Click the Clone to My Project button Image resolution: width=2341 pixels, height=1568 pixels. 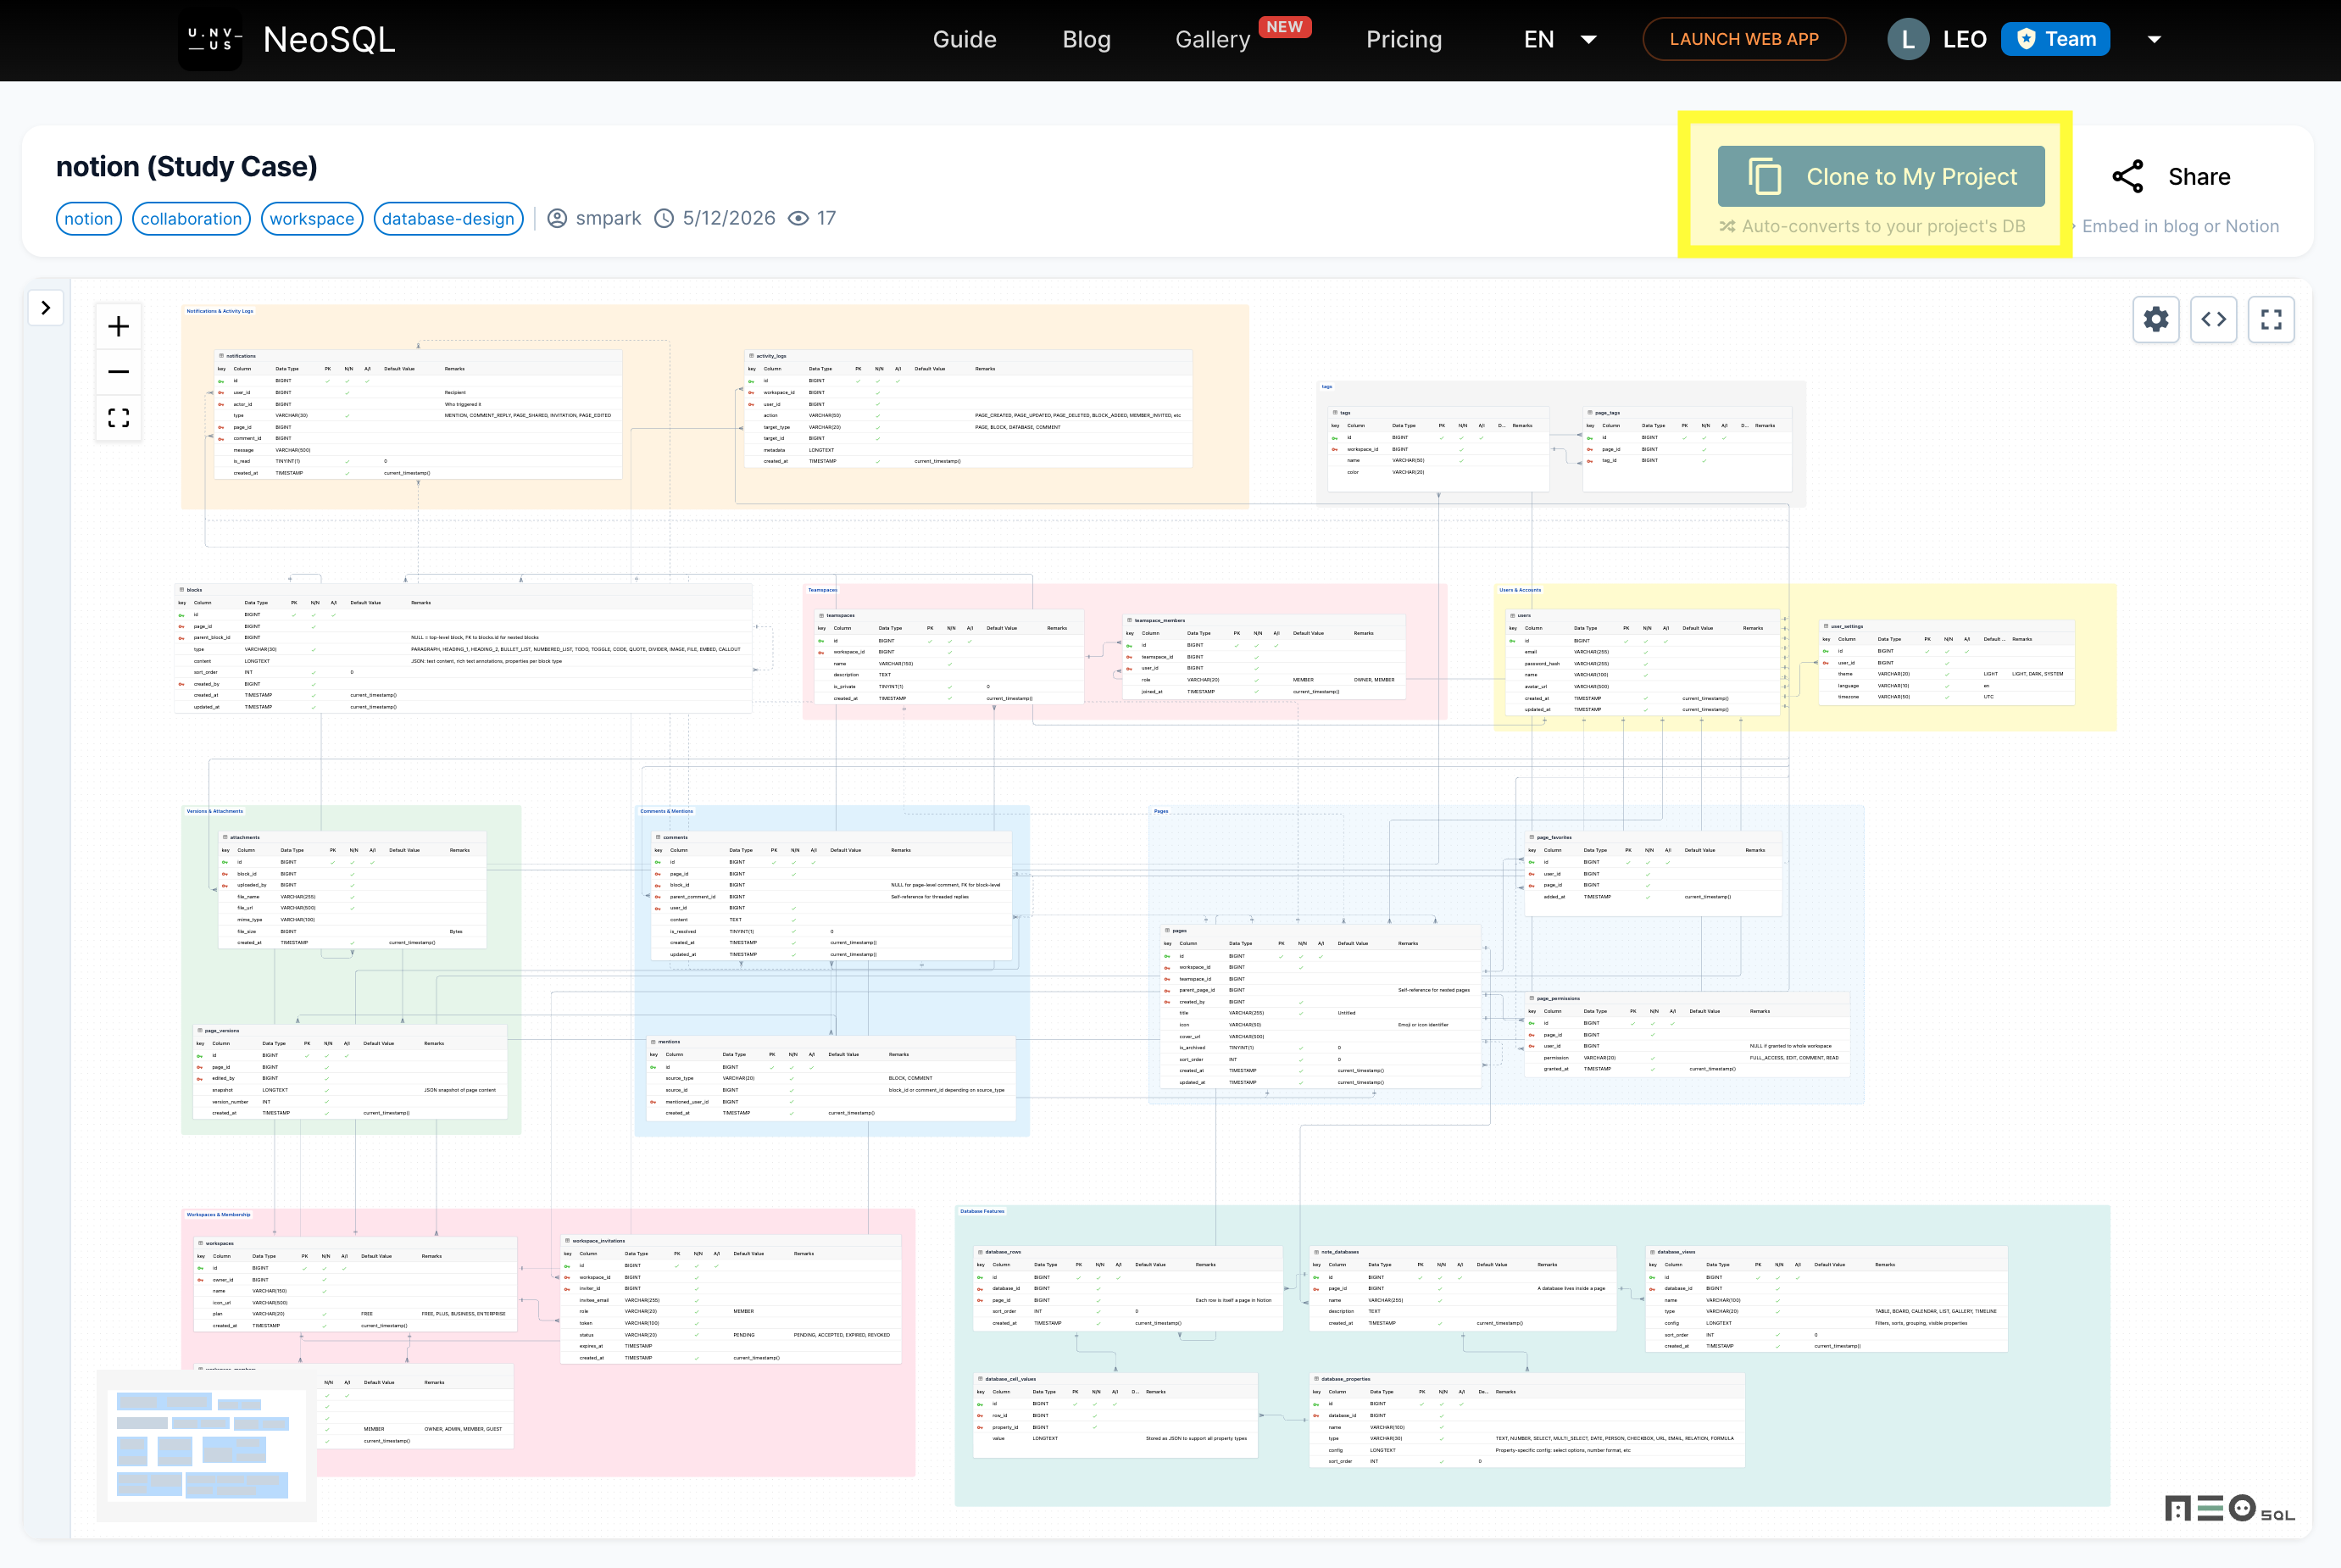tap(1881, 176)
